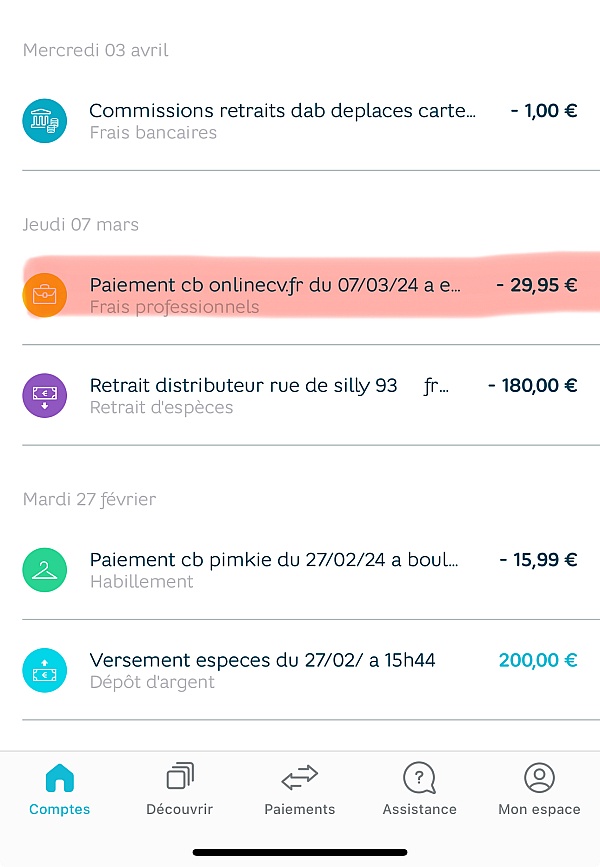This screenshot has height=867, width=600.
Task: Tap the 200,00 € deposit amount
Action: tap(537, 660)
